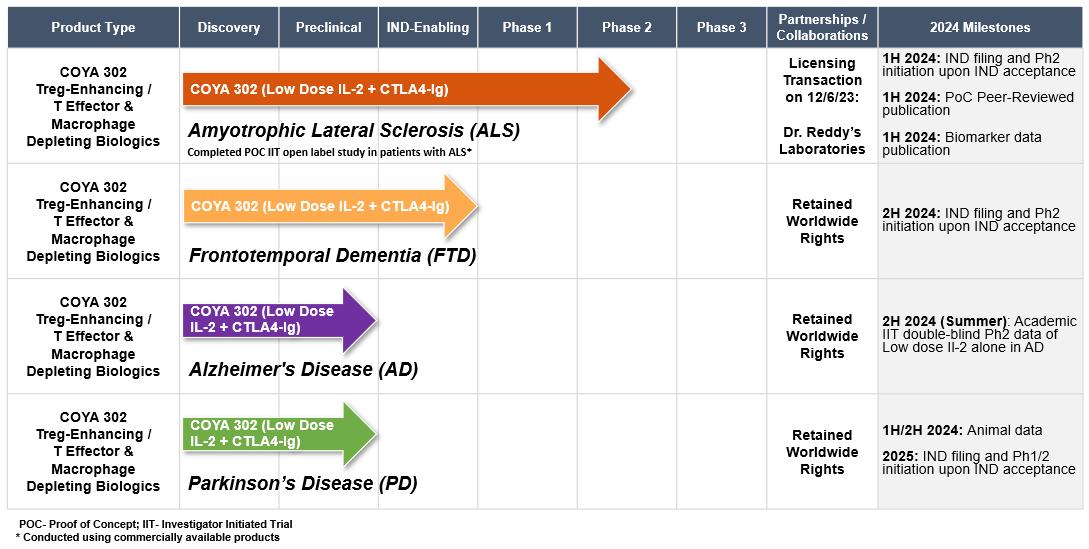Screen dimensions: 1089x549
Task: Click the Product Type column header
Action: [x=93, y=27]
